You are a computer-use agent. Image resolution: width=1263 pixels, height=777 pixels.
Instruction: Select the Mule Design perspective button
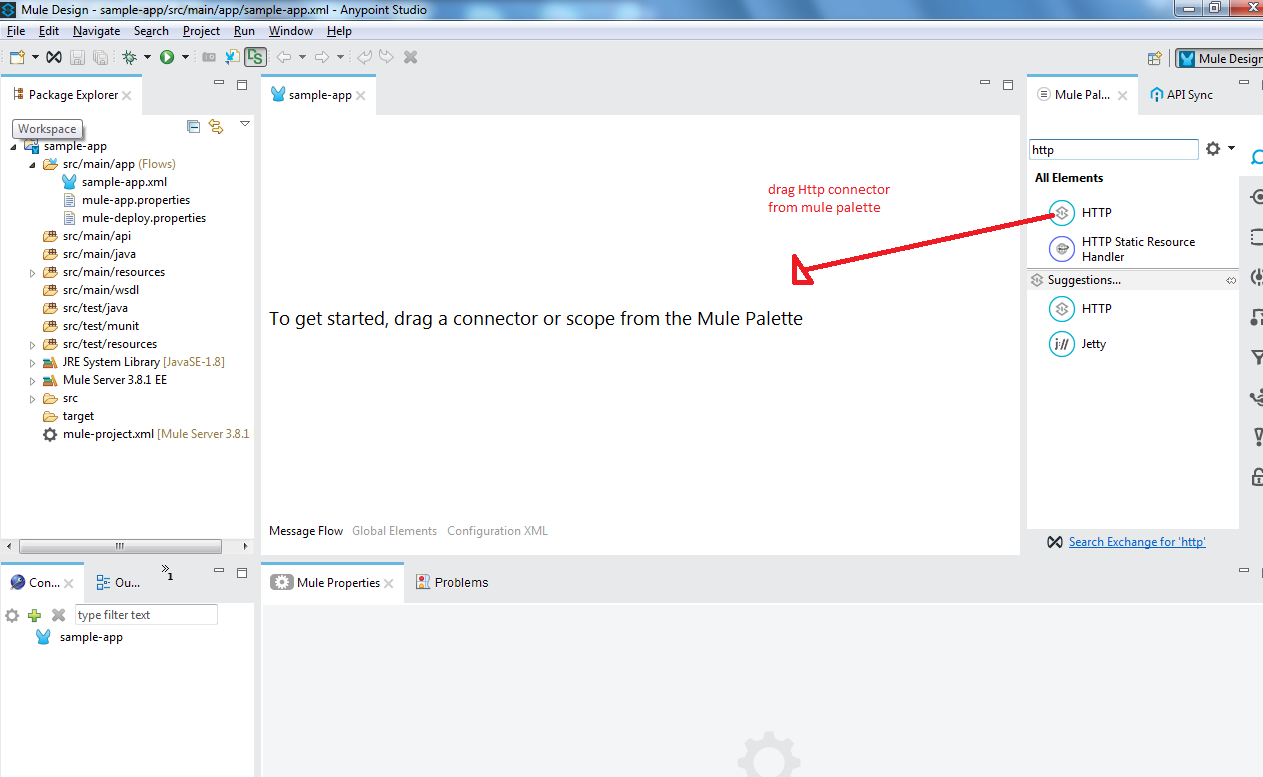click(1219, 59)
